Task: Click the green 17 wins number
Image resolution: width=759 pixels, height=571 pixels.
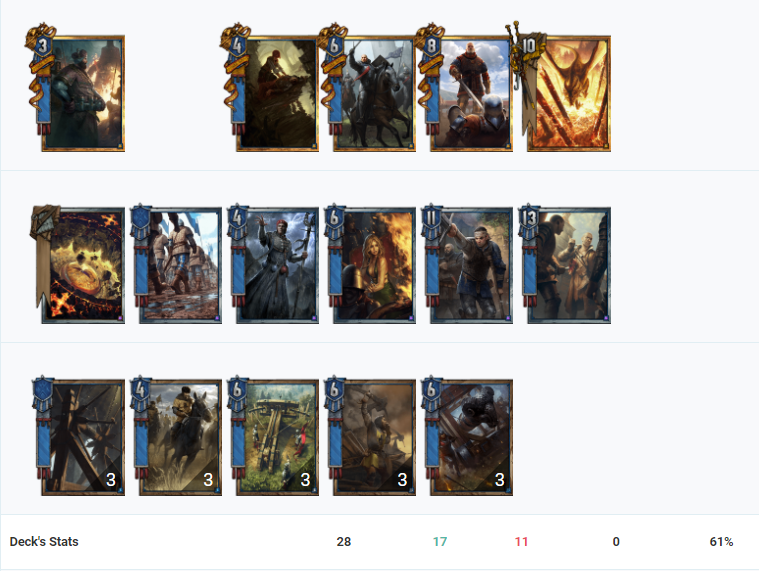Action: (440, 541)
